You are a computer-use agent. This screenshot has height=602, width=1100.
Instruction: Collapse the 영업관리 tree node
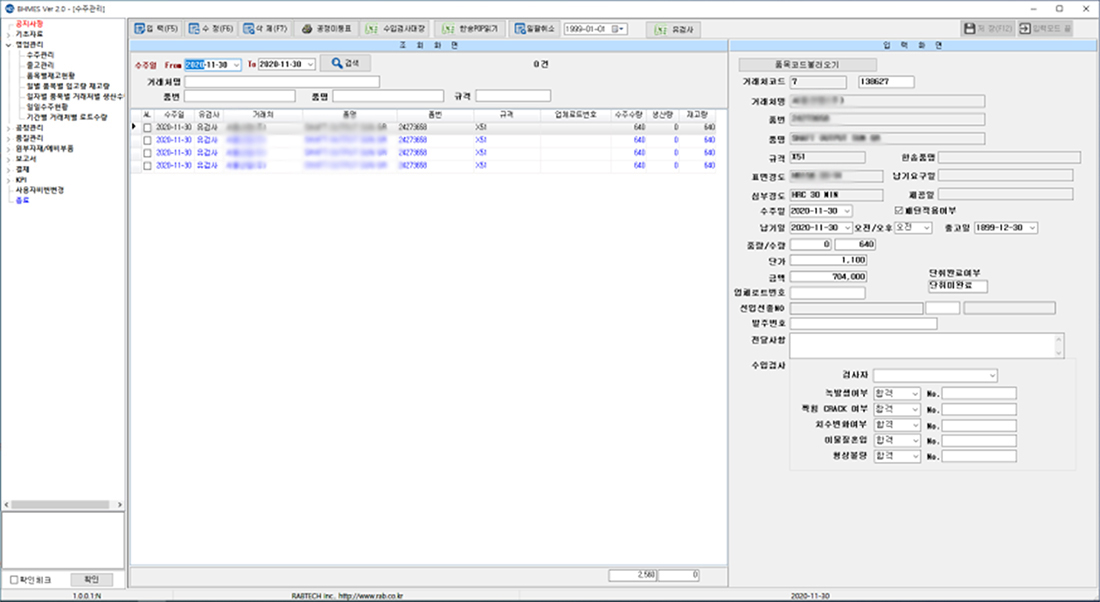[8, 45]
